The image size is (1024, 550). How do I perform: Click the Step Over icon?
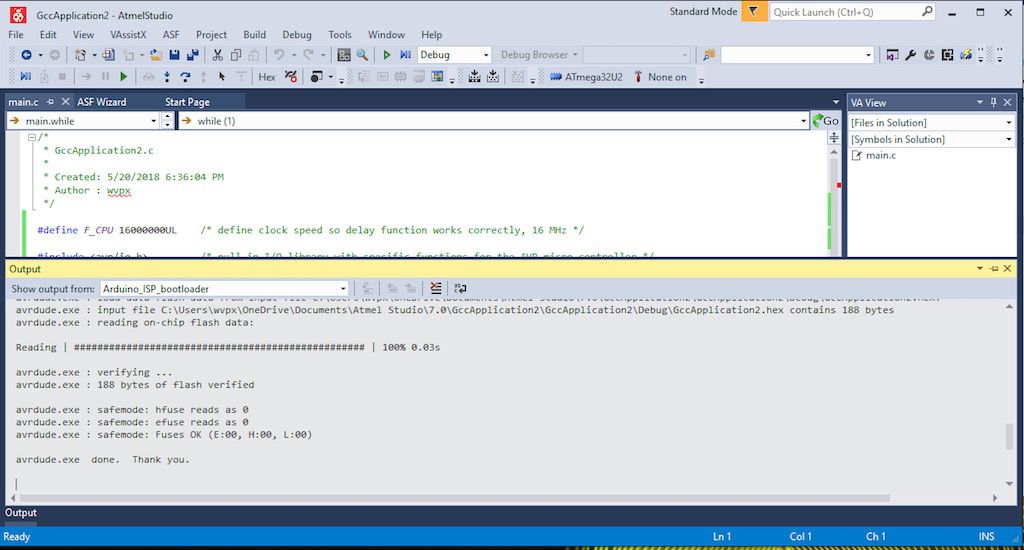(x=185, y=77)
